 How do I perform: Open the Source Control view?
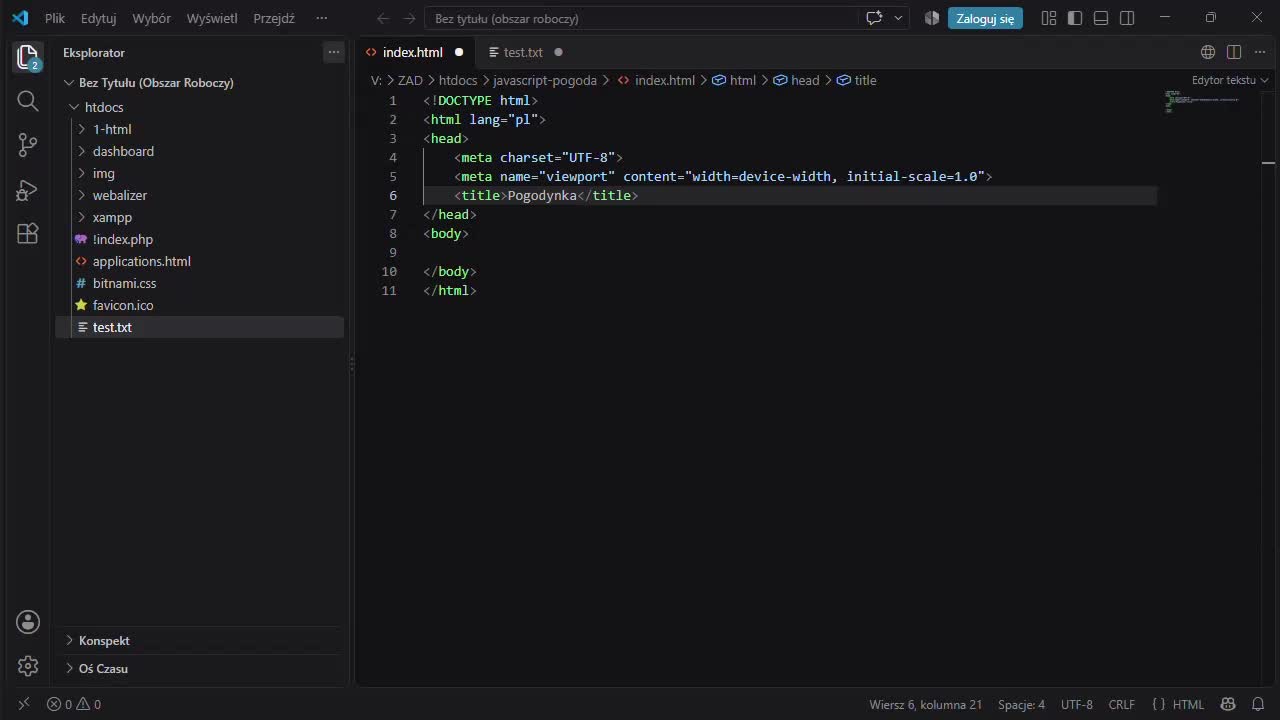[x=28, y=145]
